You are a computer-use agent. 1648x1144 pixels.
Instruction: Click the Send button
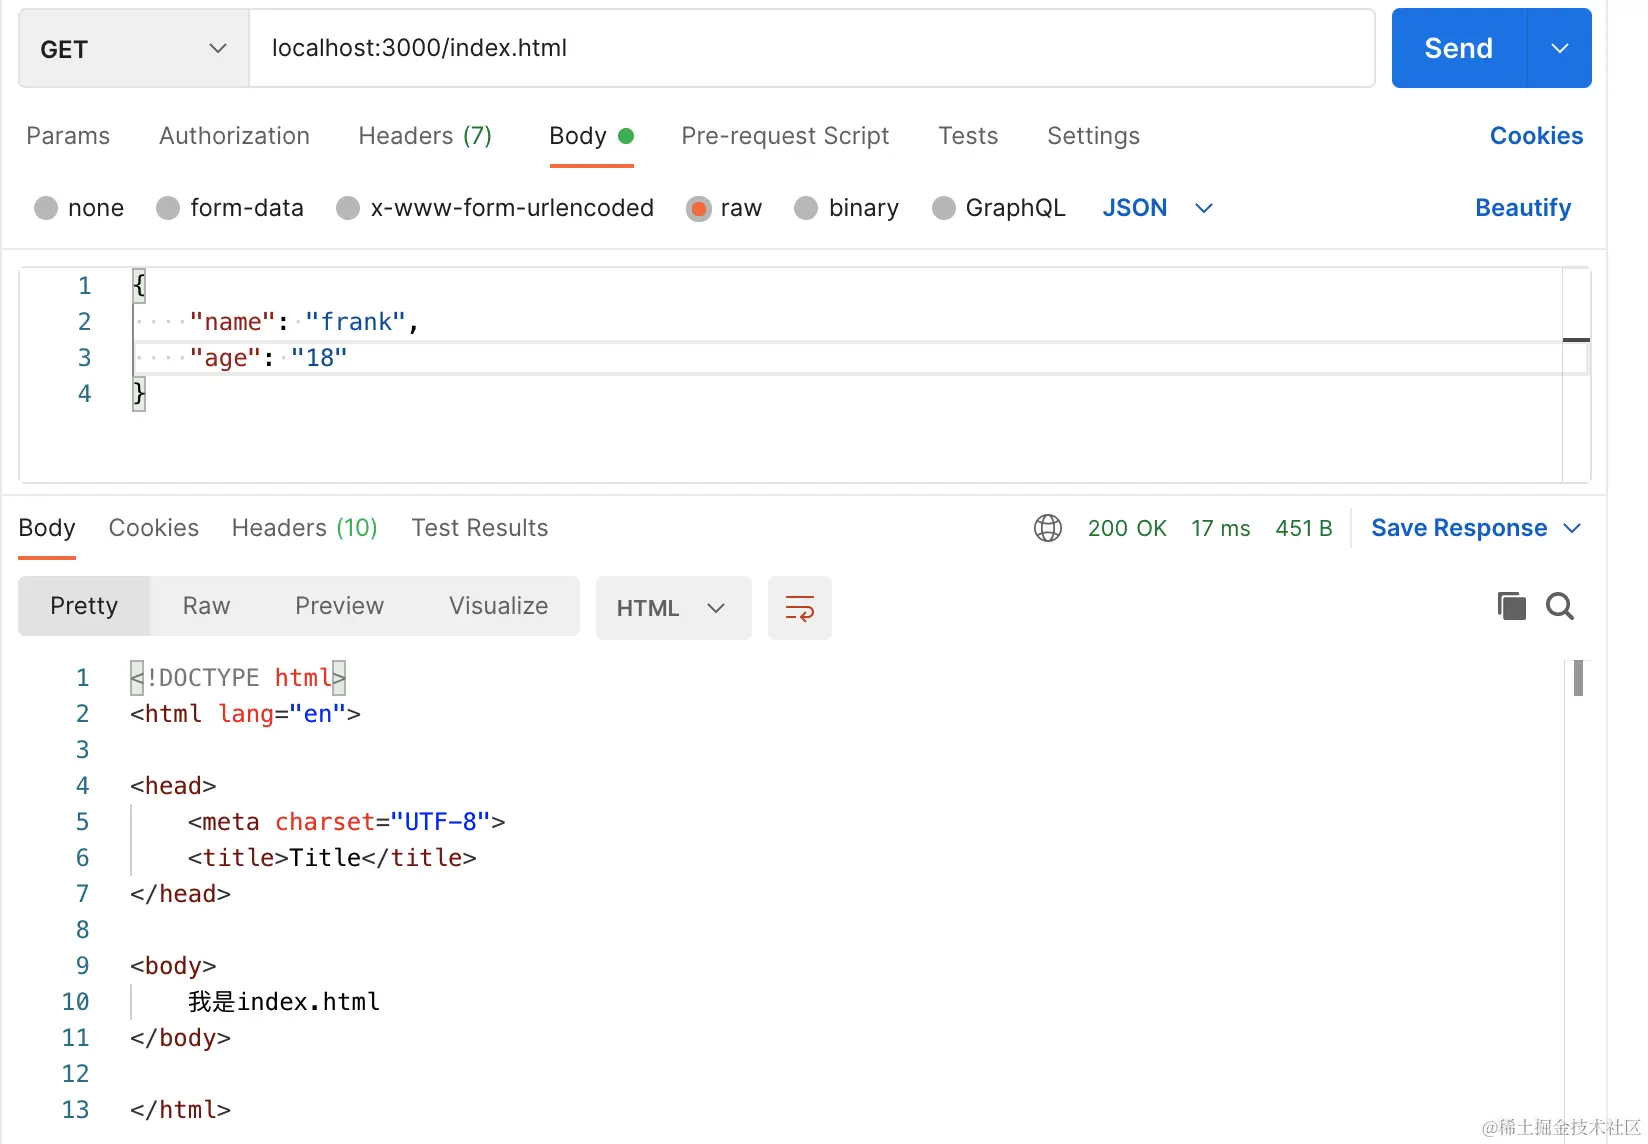(x=1459, y=48)
